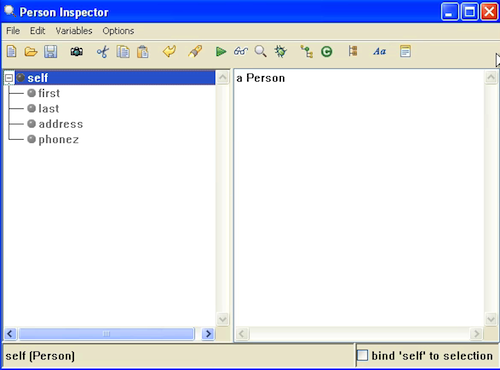This screenshot has height=370, width=500.
Task: Minimize the Person Inspector window
Action: click(449, 12)
